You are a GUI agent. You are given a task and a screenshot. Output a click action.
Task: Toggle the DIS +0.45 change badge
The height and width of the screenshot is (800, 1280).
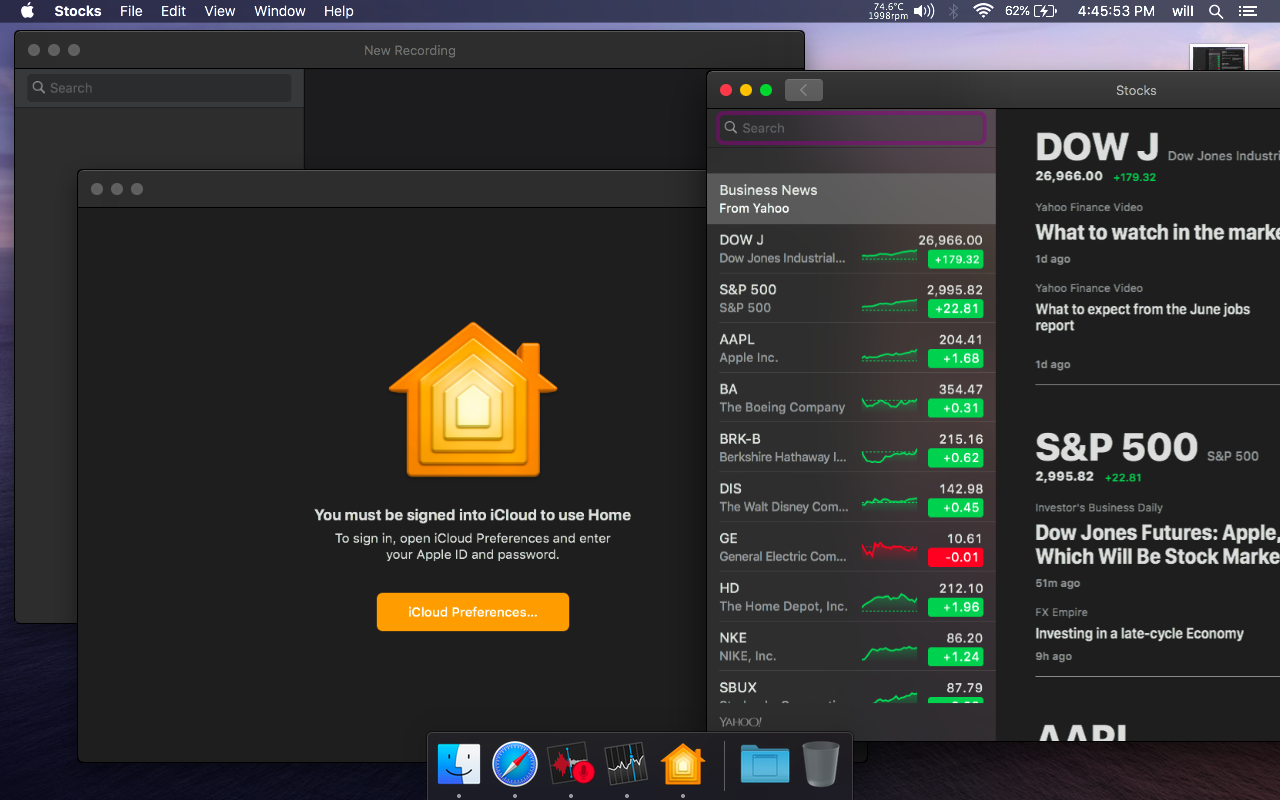coord(955,507)
